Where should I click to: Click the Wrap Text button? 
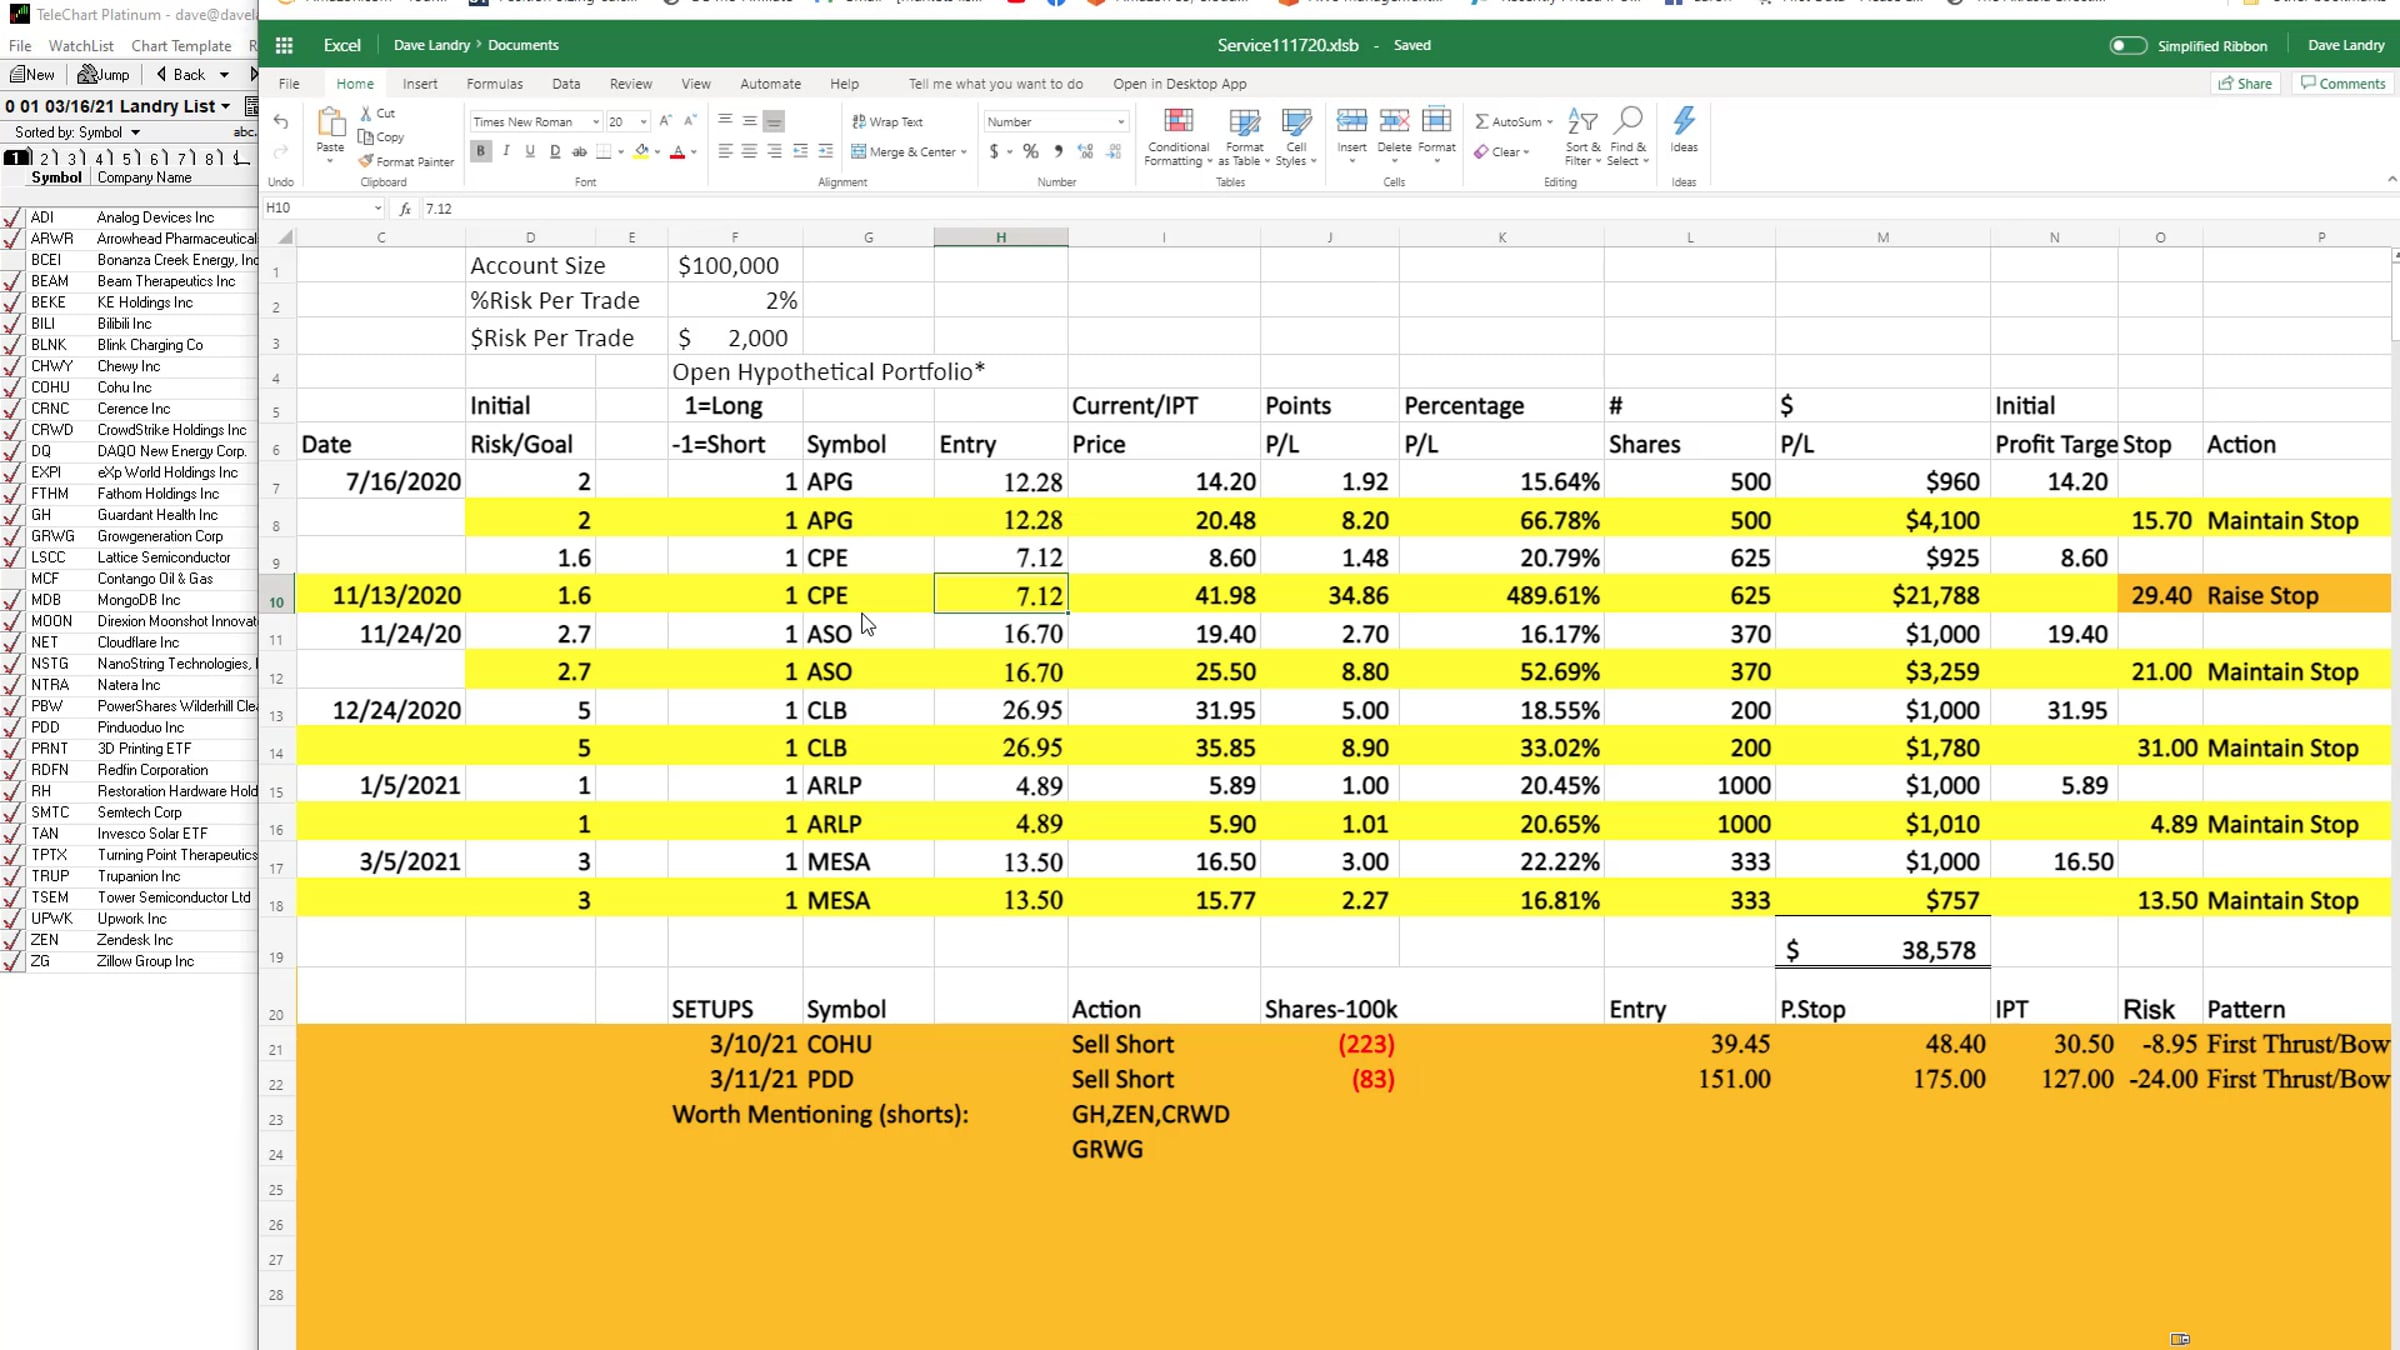coord(887,122)
